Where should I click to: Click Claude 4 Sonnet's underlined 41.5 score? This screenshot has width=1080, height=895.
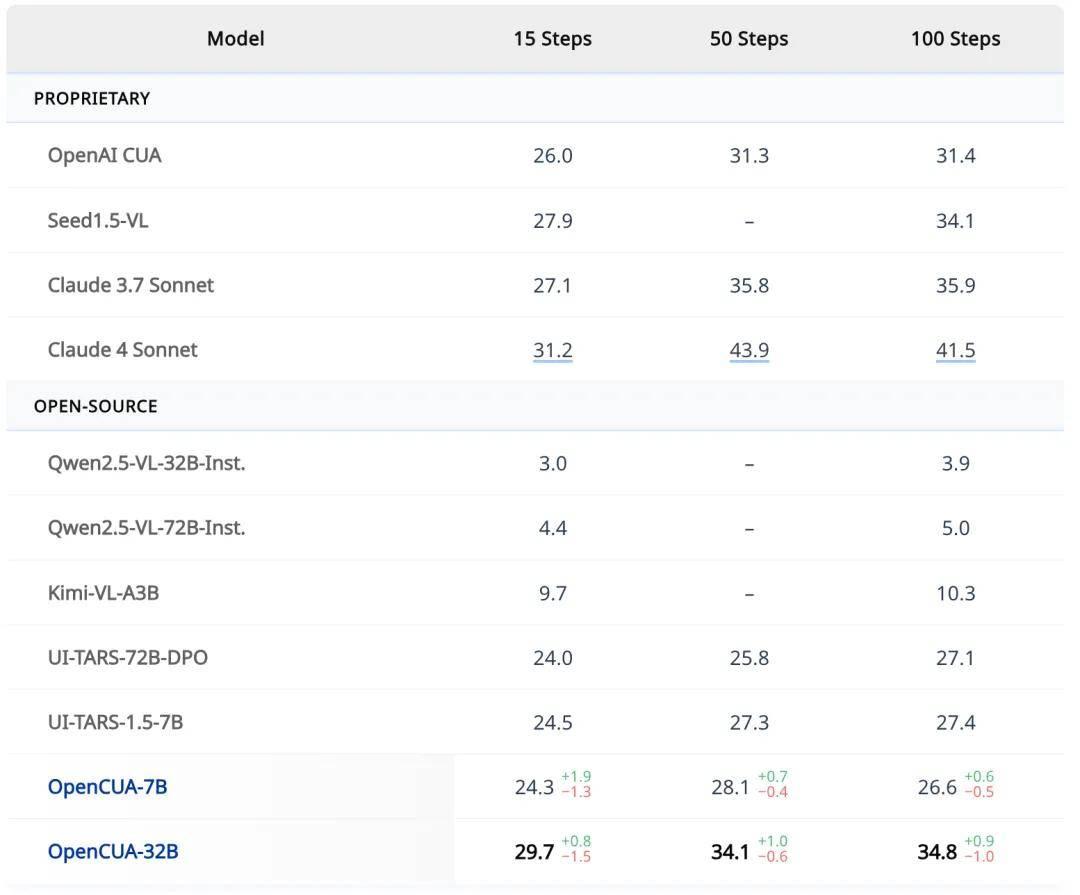955,351
